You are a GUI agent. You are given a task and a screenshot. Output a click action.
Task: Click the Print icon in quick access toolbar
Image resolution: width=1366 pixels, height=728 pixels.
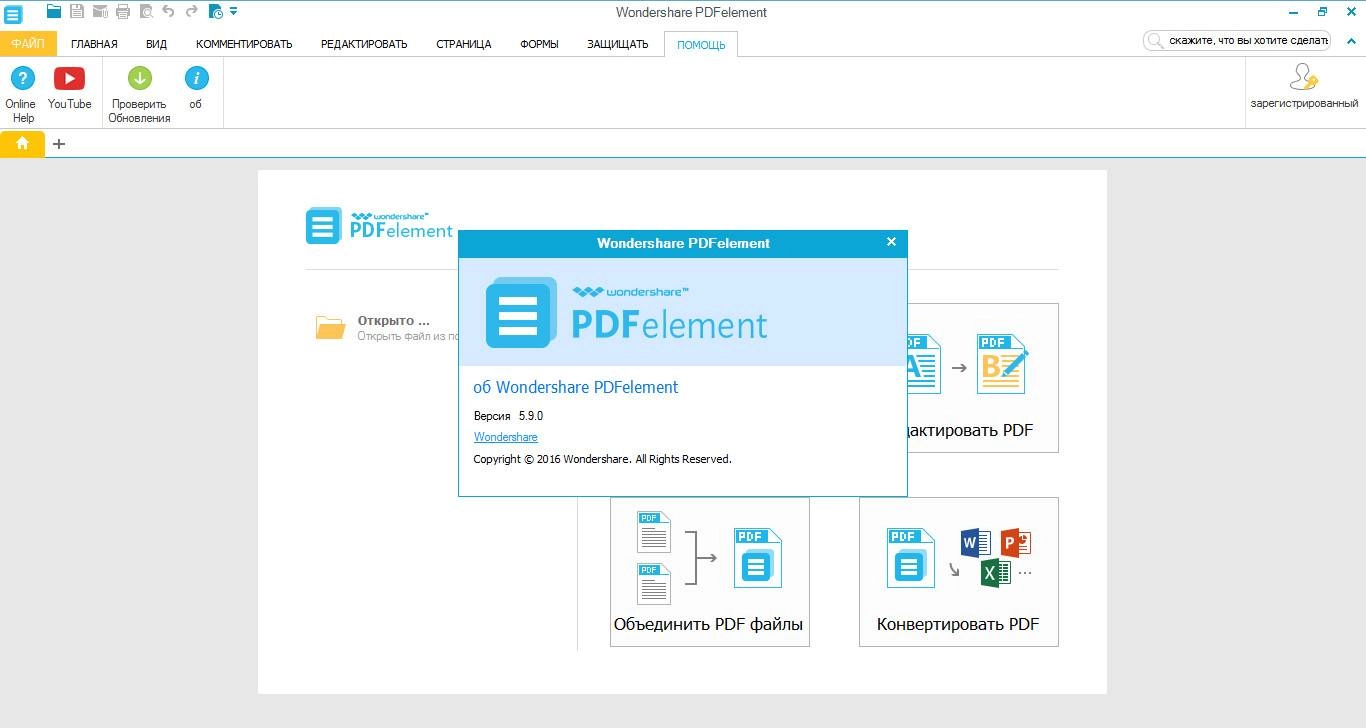[x=123, y=12]
